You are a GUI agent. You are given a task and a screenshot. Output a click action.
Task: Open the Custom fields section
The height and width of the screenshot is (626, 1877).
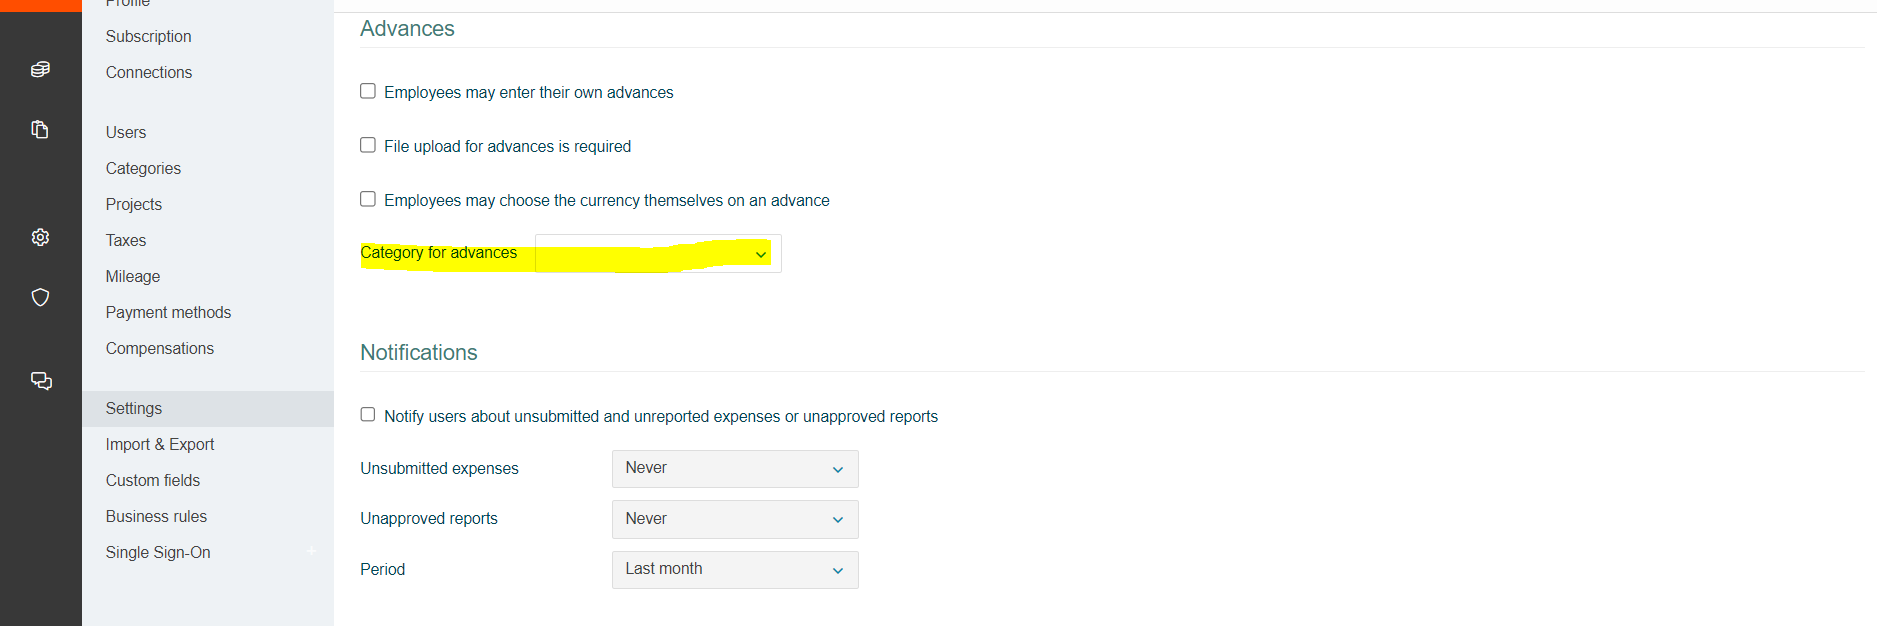click(153, 480)
